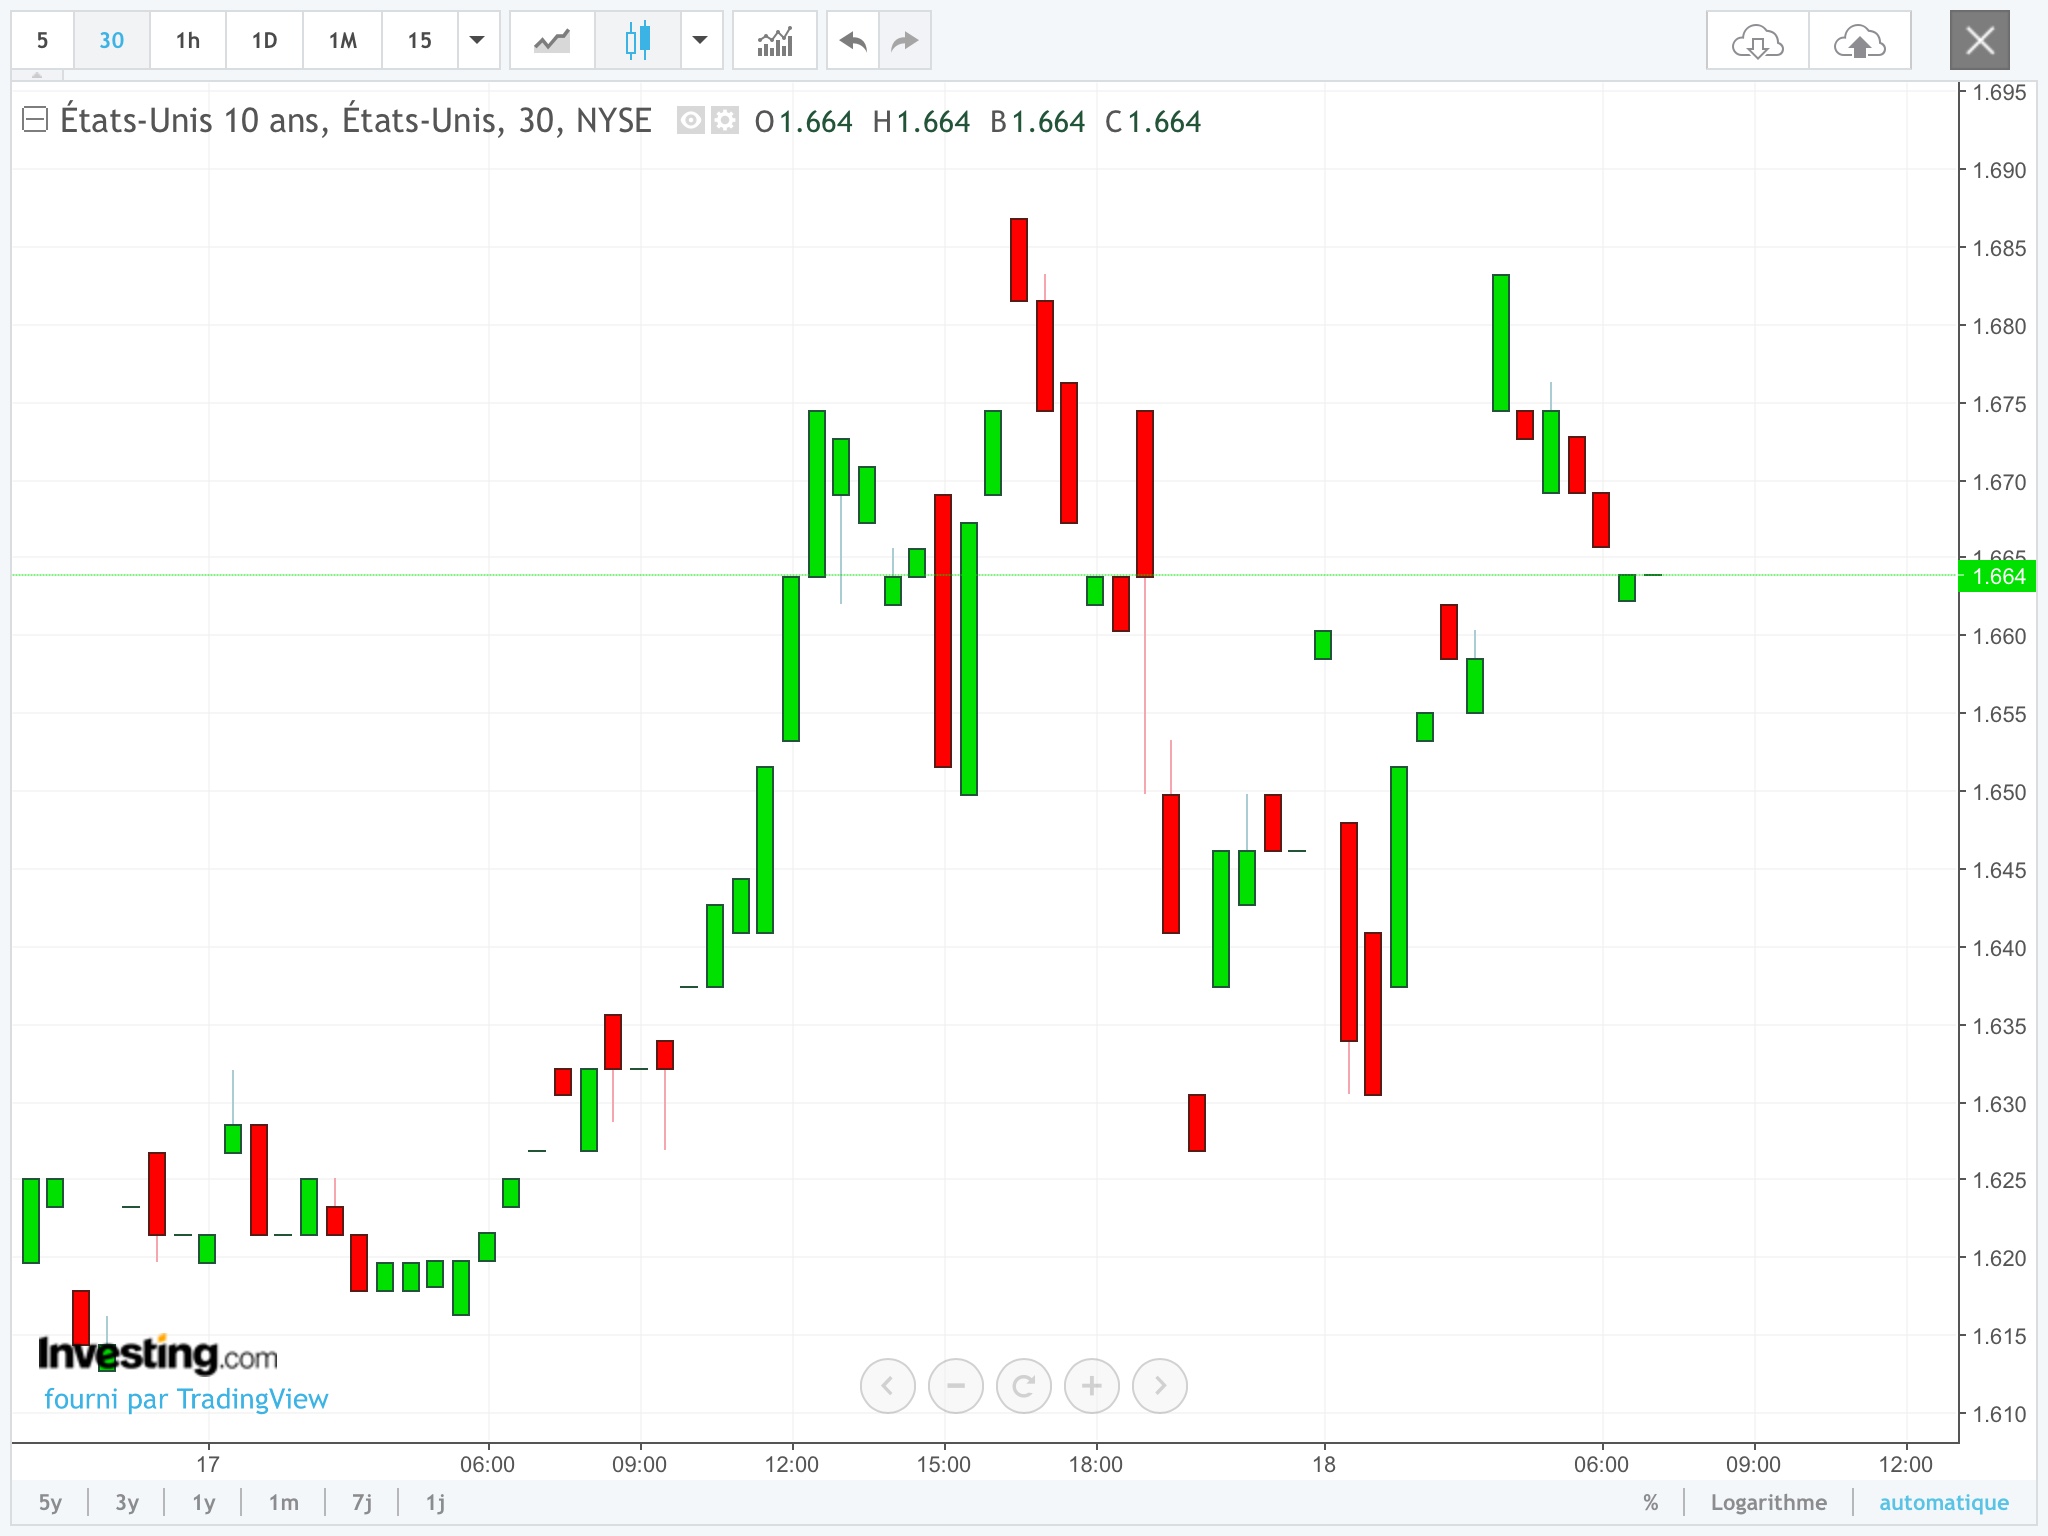
Task: Click the undo arrow
Action: (853, 41)
